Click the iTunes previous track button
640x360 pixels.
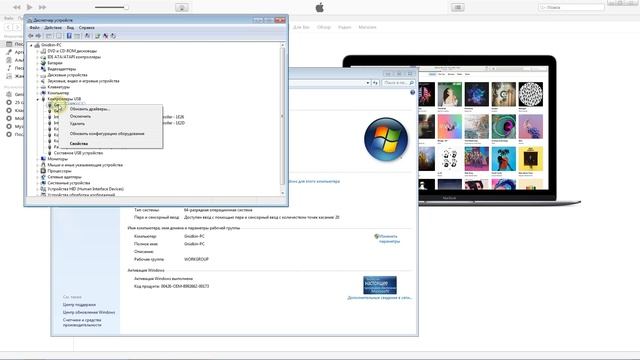[16, 7]
